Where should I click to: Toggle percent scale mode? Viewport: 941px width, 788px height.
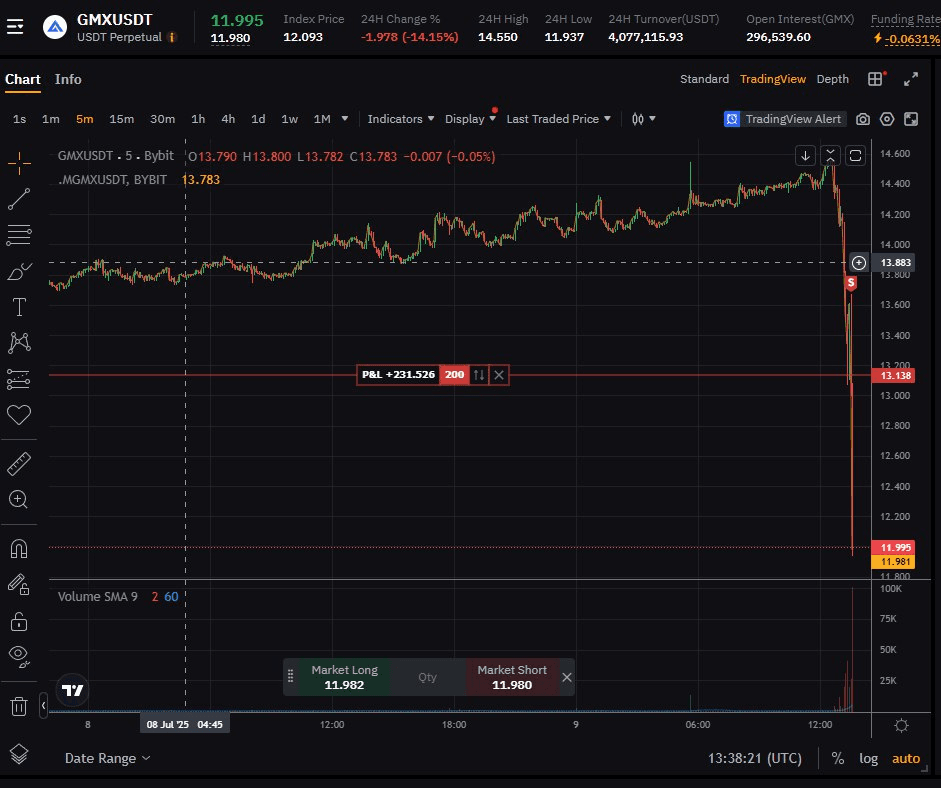838,759
